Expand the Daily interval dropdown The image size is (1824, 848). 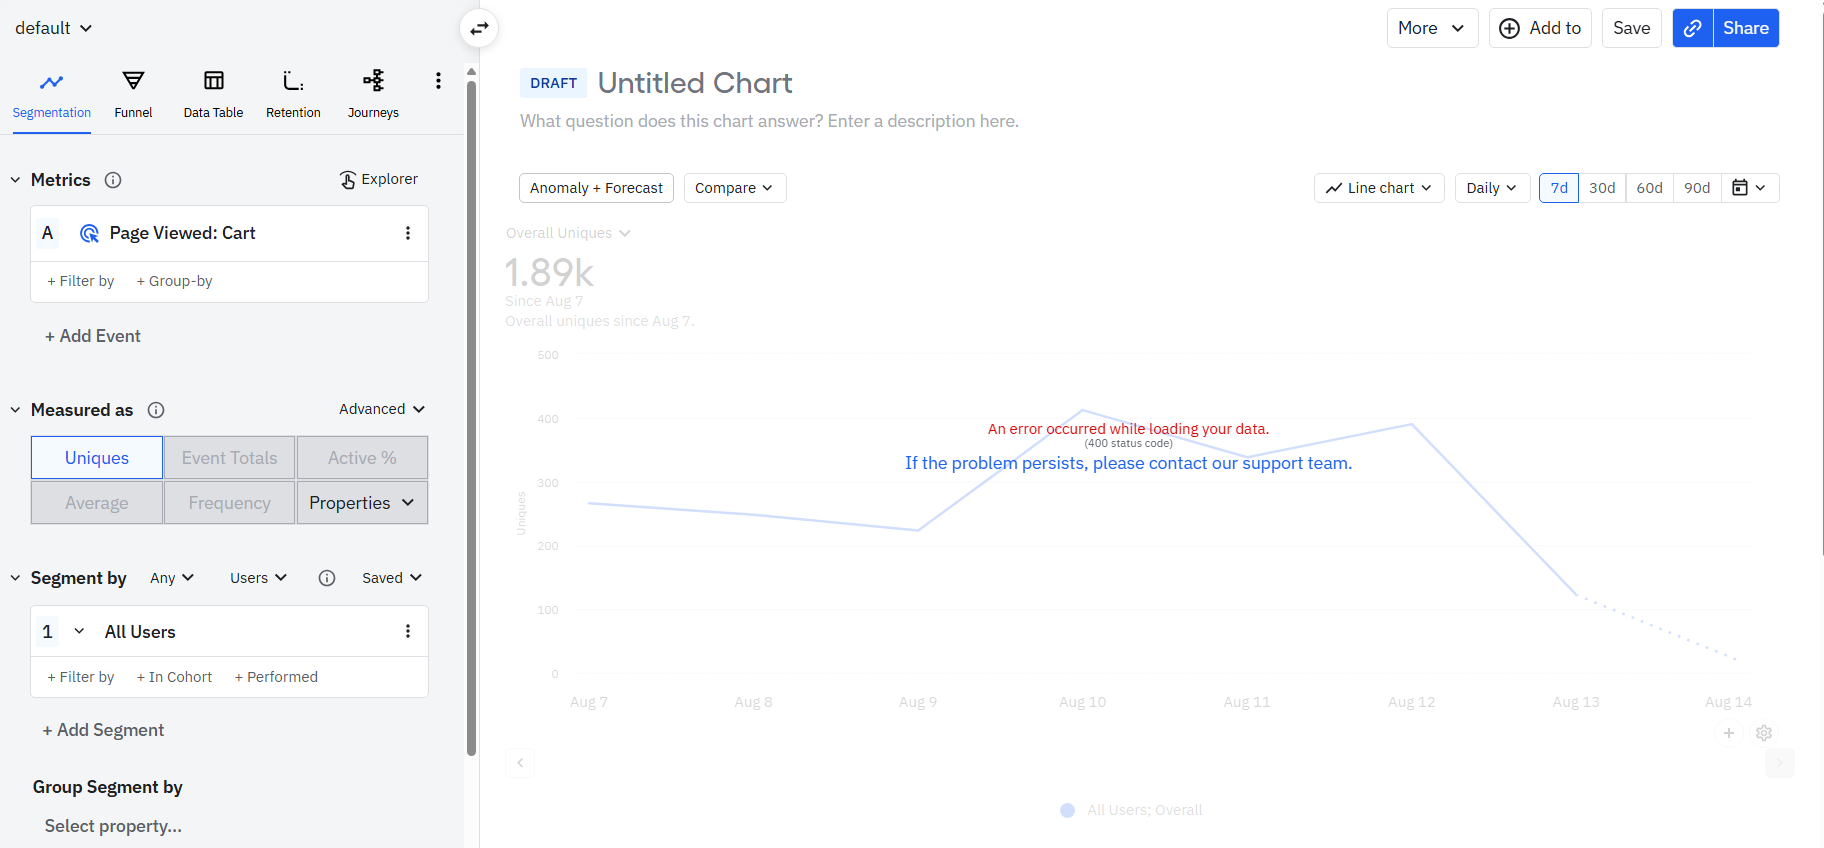coord(1491,188)
